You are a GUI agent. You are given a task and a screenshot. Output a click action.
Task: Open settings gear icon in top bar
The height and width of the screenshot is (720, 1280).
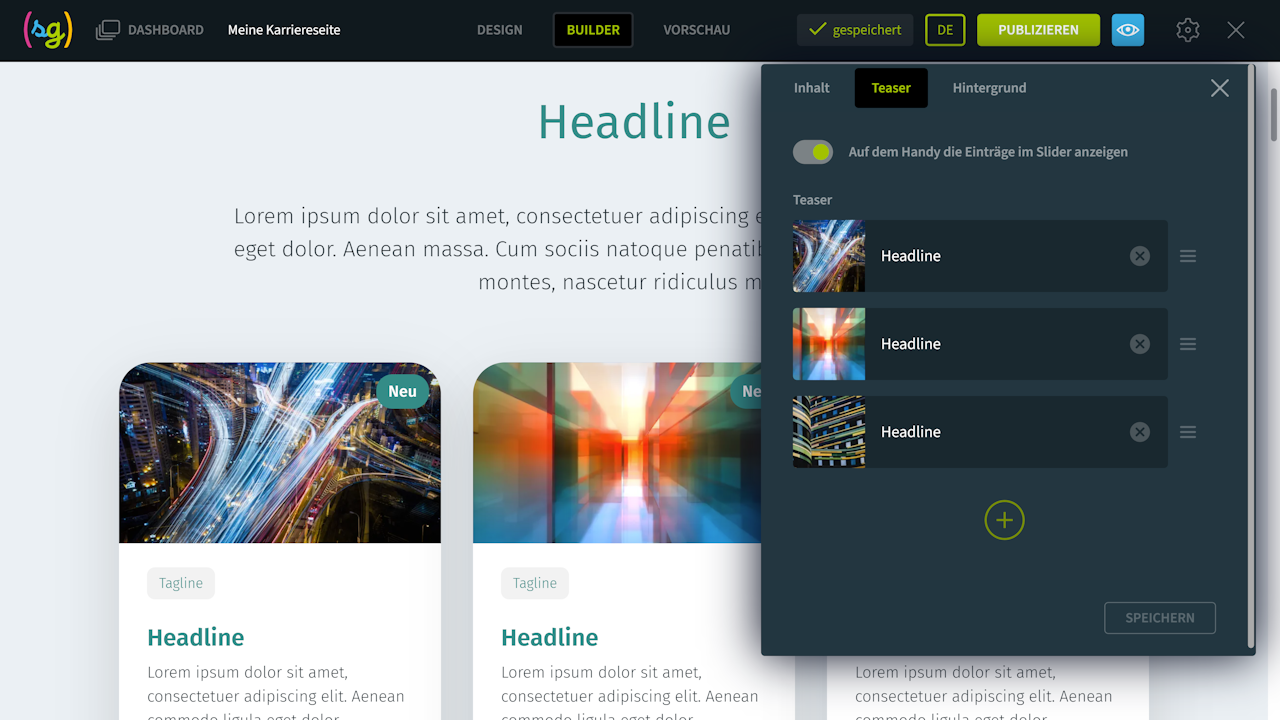pos(1188,30)
